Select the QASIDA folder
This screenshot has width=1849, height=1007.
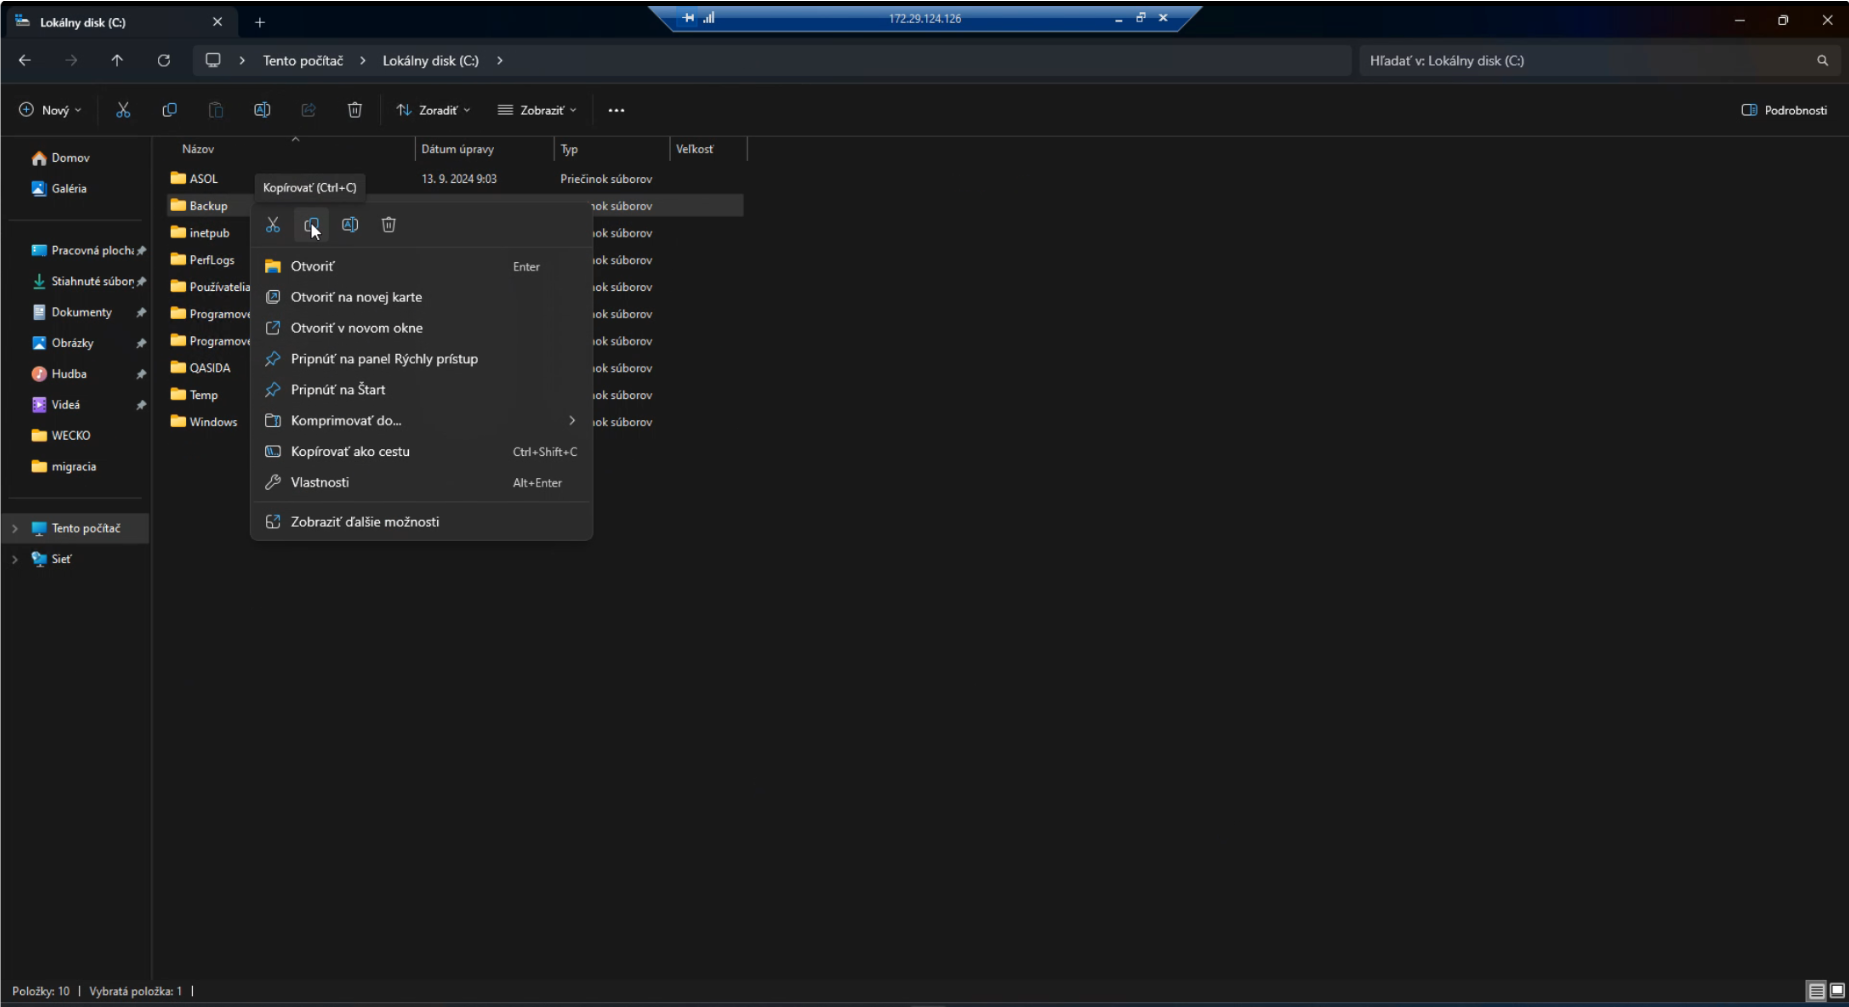(200, 368)
